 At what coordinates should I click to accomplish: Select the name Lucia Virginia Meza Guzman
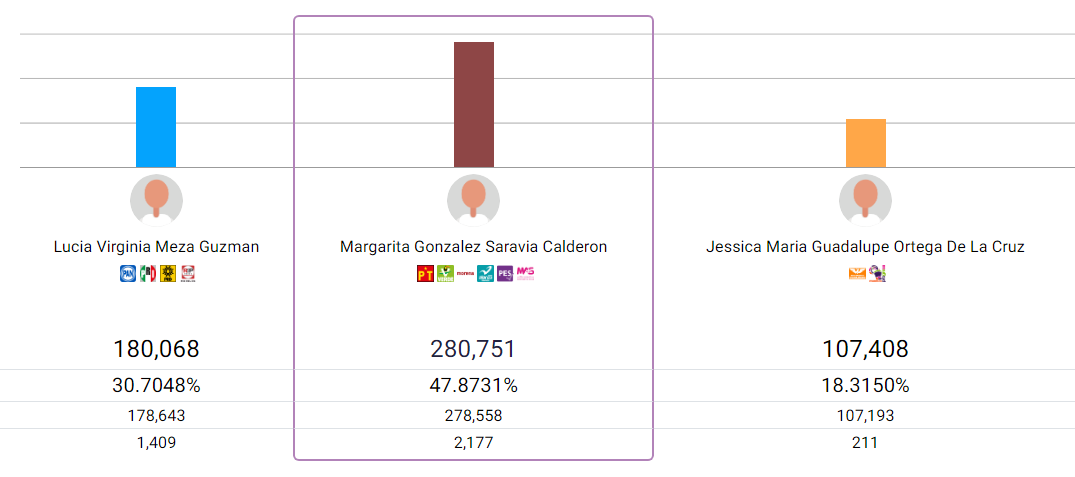coord(156,247)
